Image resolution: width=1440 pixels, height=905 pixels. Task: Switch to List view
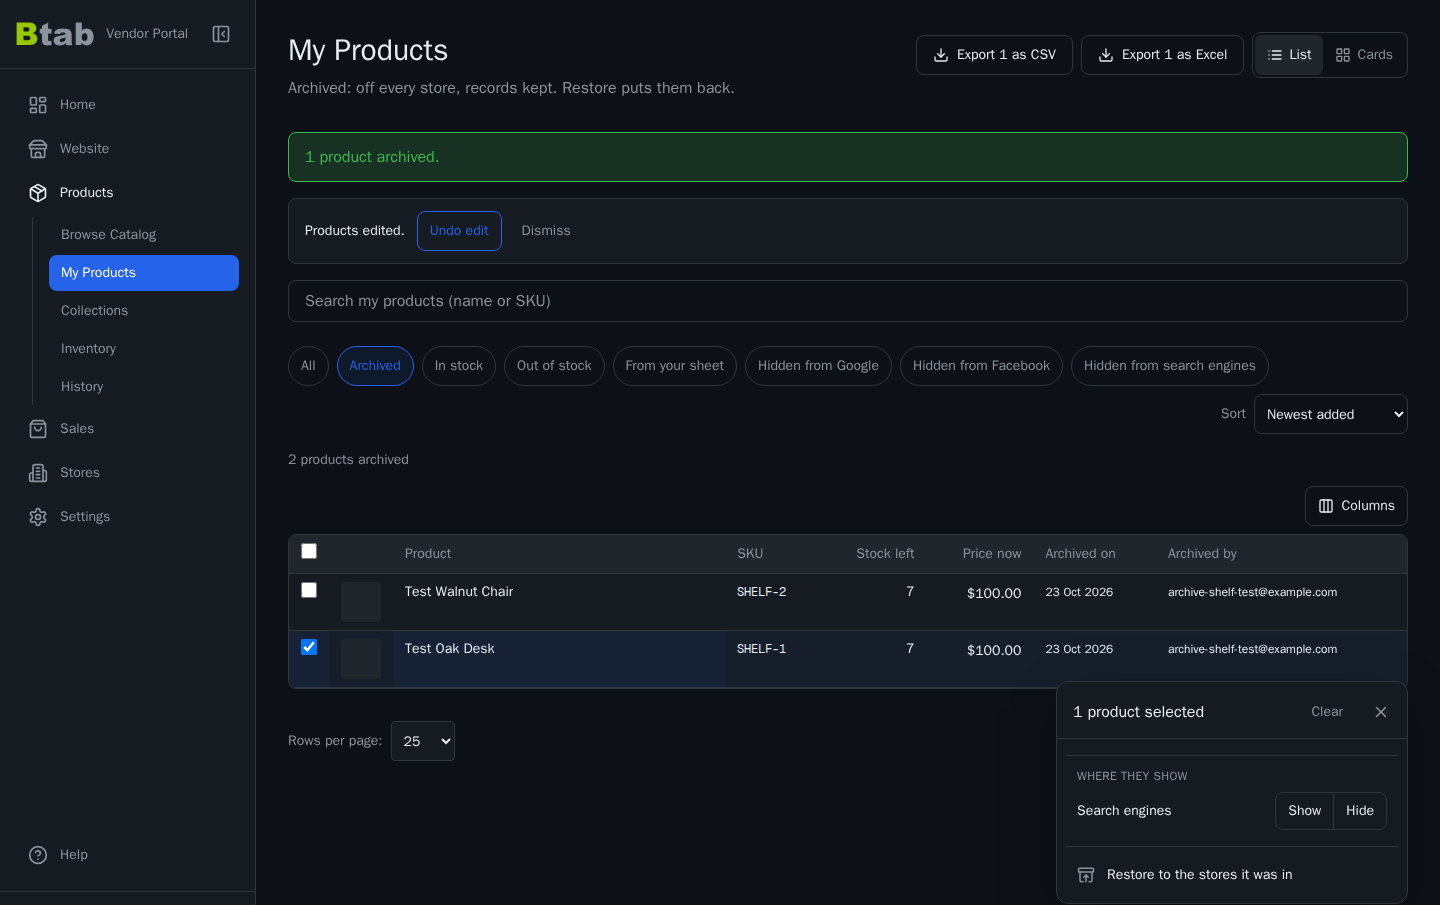1289,55
